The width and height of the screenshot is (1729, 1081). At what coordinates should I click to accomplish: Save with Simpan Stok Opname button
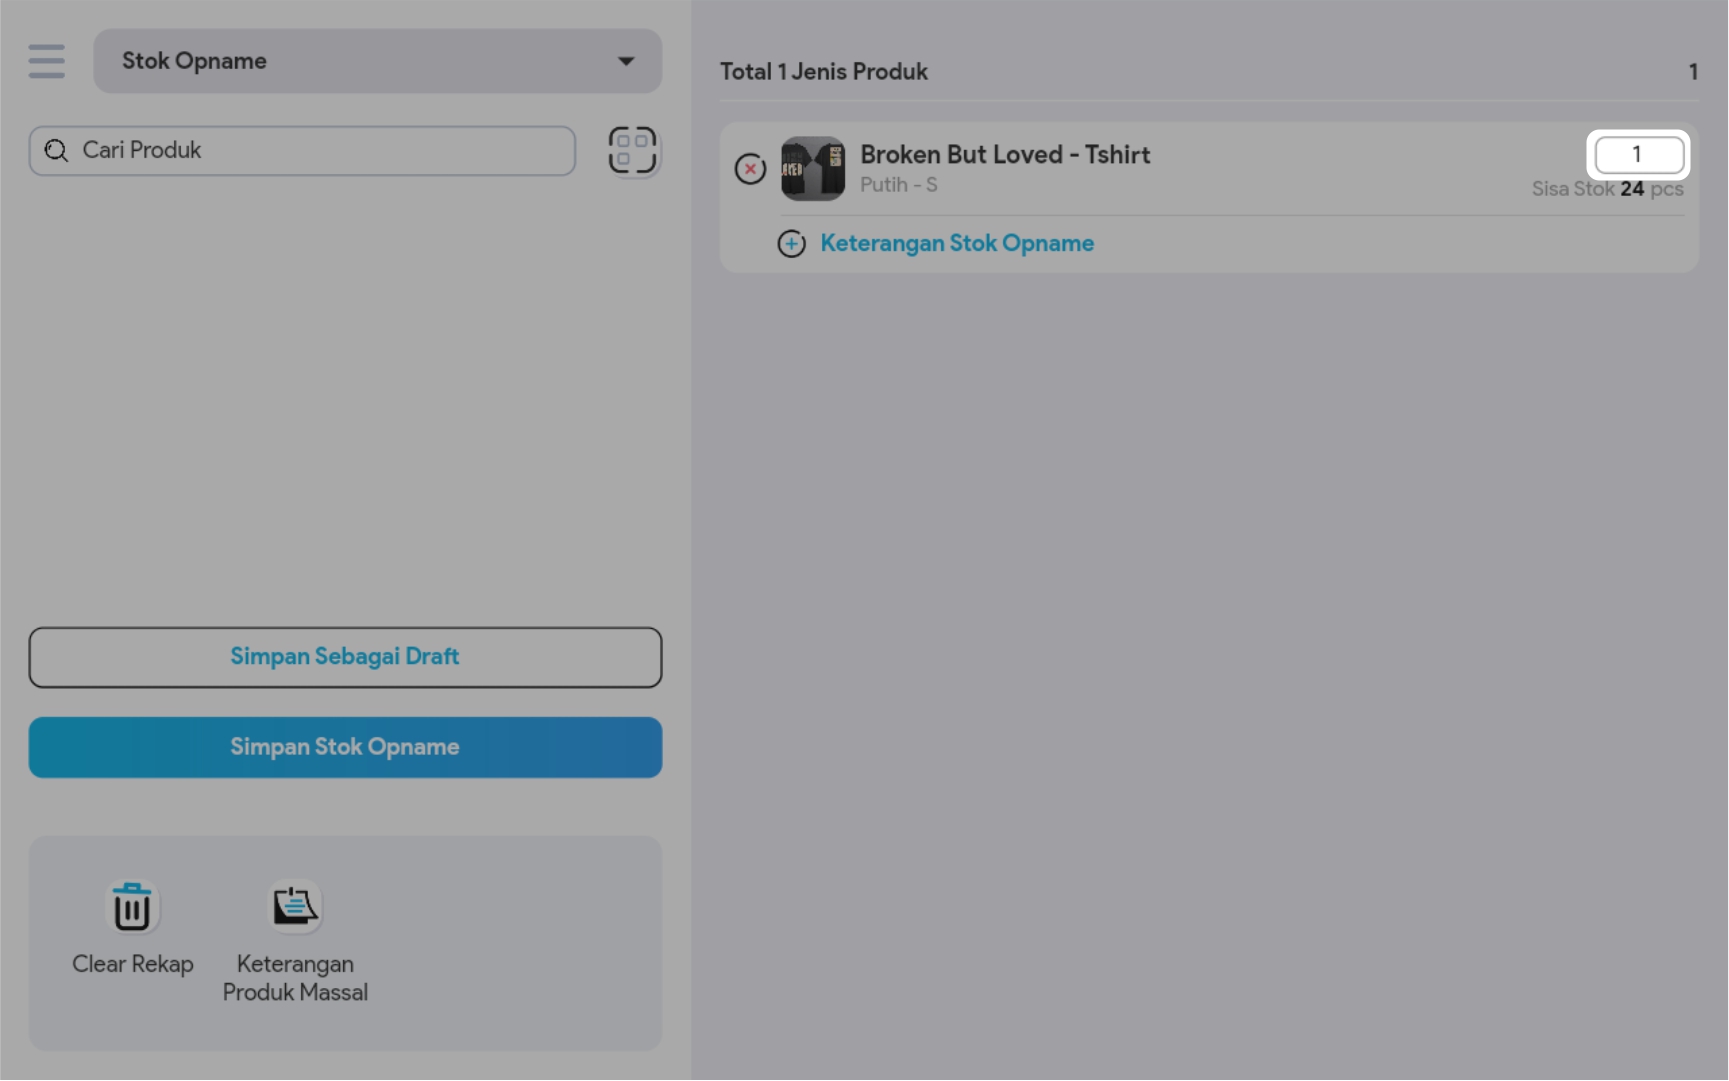(x=345, y=747)
